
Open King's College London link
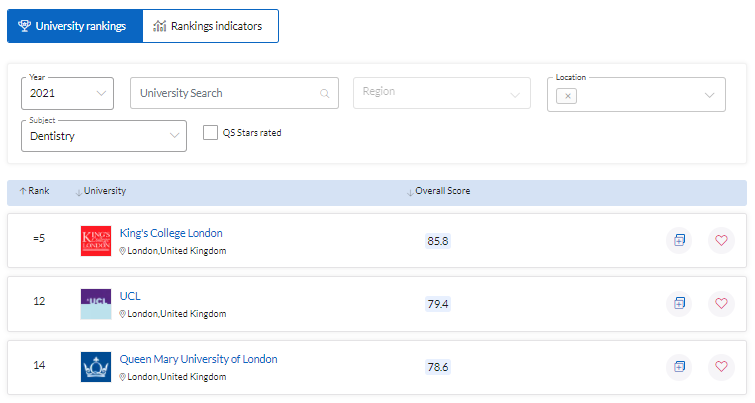coord(171,233)
